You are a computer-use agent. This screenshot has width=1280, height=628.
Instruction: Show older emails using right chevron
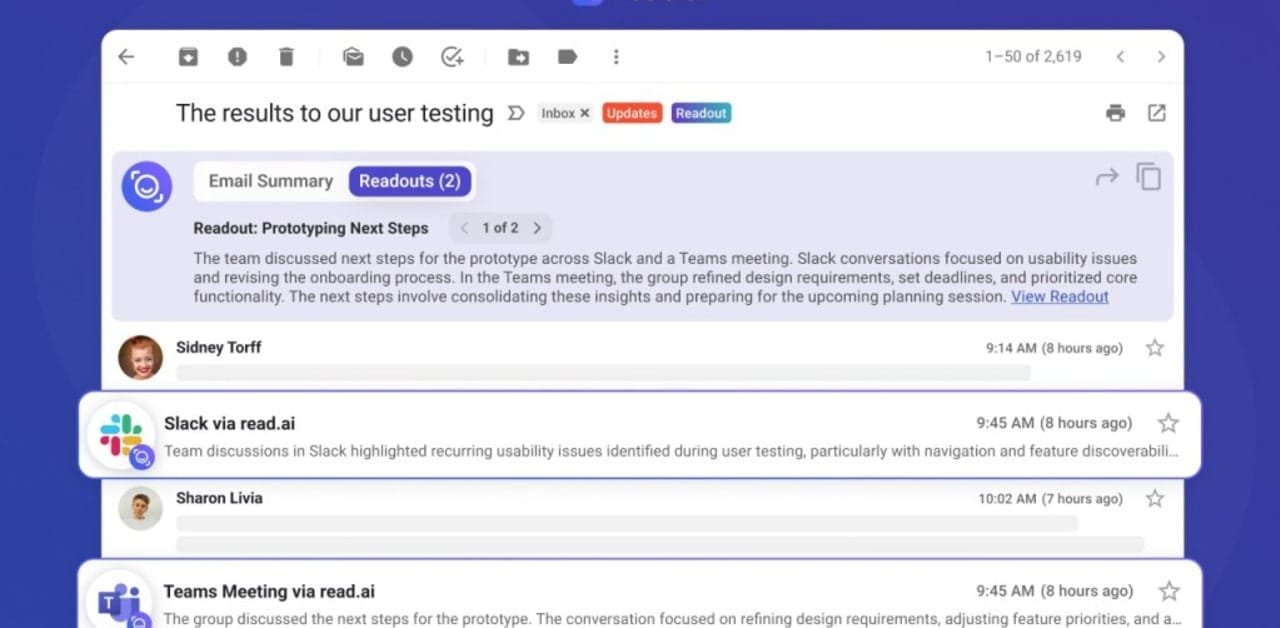click(x=1161, y=57)
